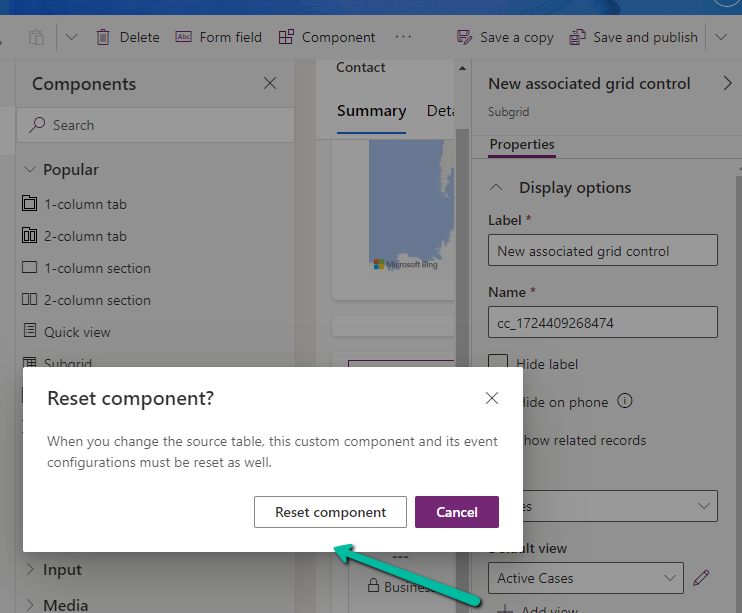Viewport: 742px width, 613px height.
Task: Click Save a copy icon
Action: 465,37
